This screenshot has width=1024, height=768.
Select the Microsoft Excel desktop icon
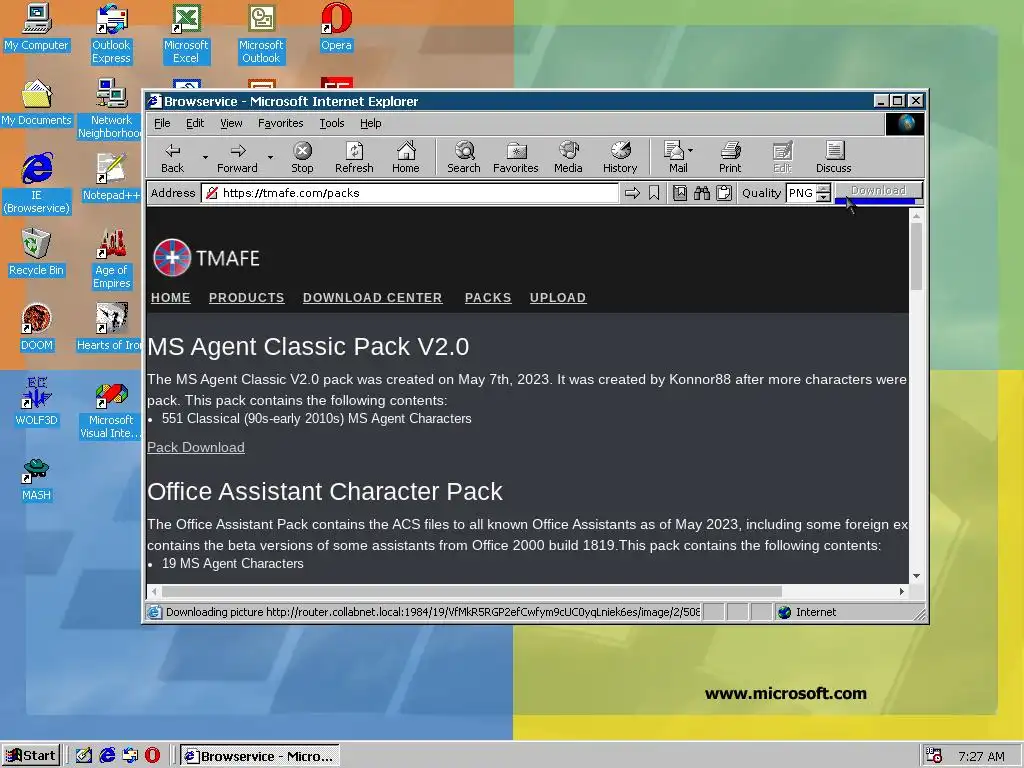pos(186,34)
